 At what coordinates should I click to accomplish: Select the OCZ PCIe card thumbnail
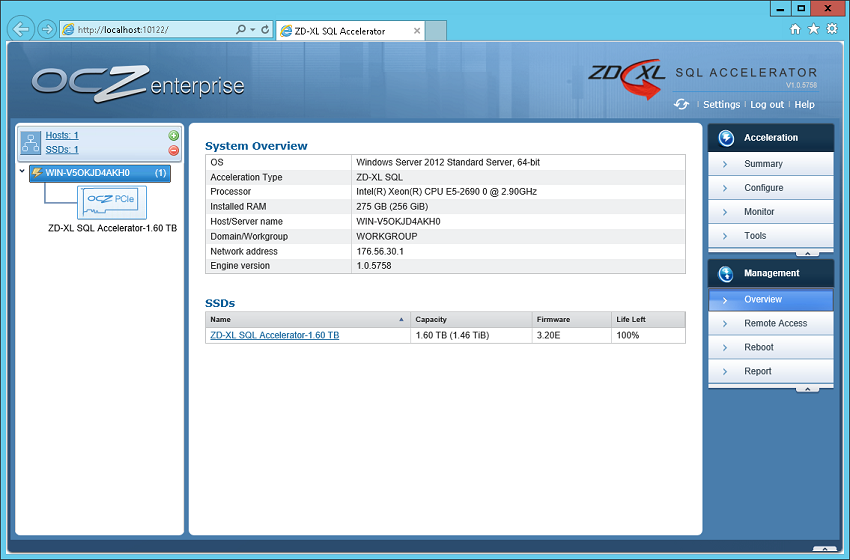point(112,202)
